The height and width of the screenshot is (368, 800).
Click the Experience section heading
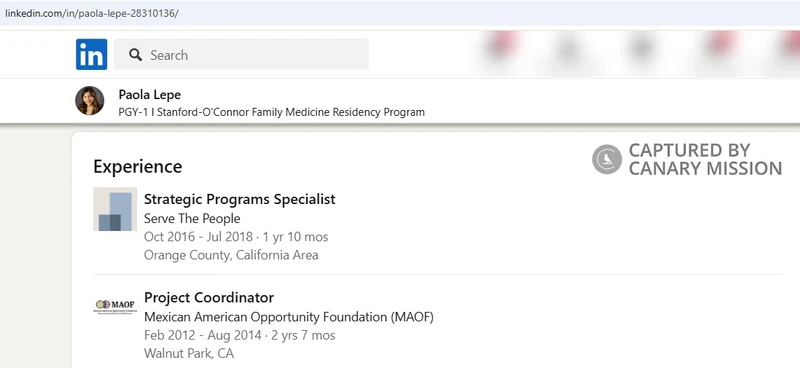(138, 166)
